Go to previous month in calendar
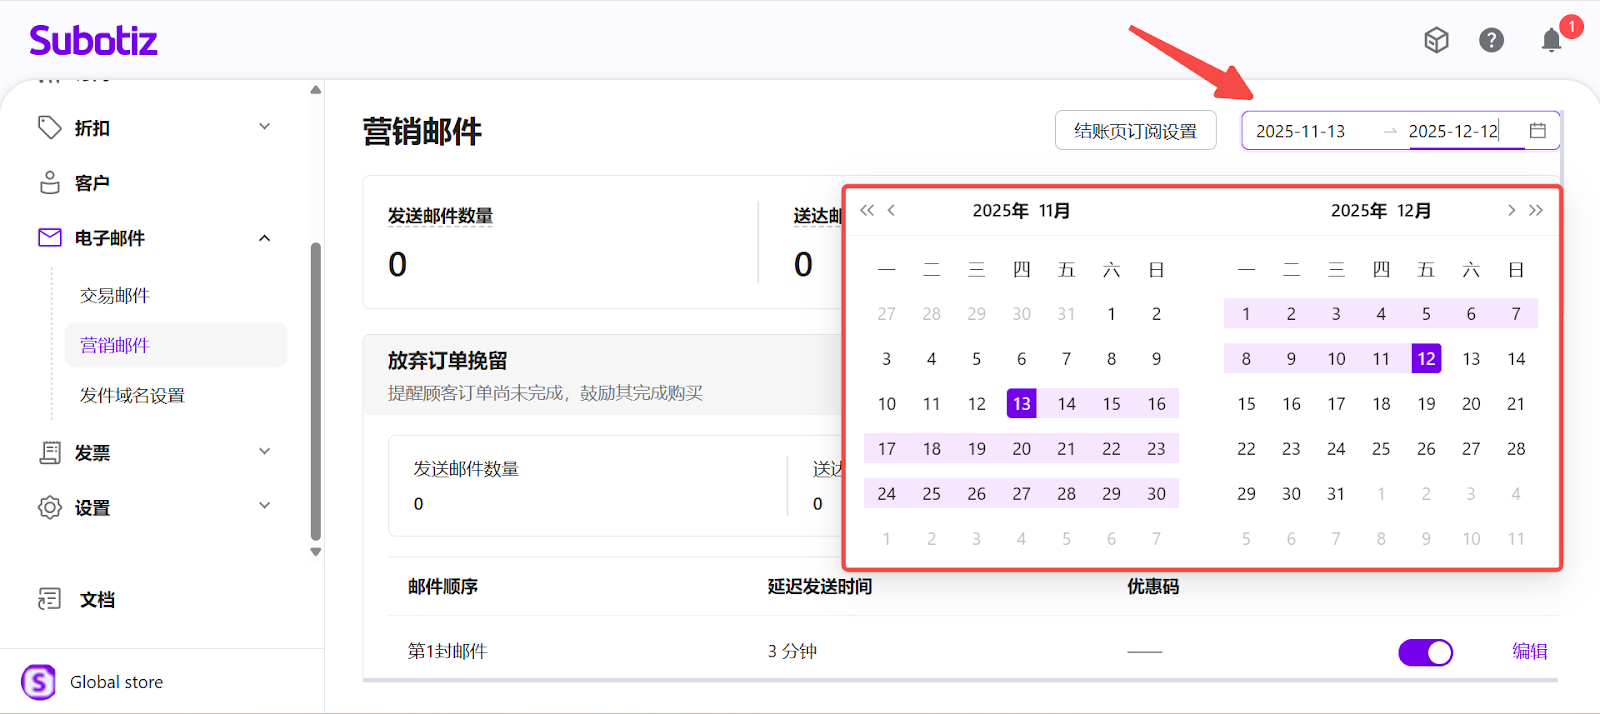The height and width of the screenshot is (714, 1600). click(x=891, y=210)
